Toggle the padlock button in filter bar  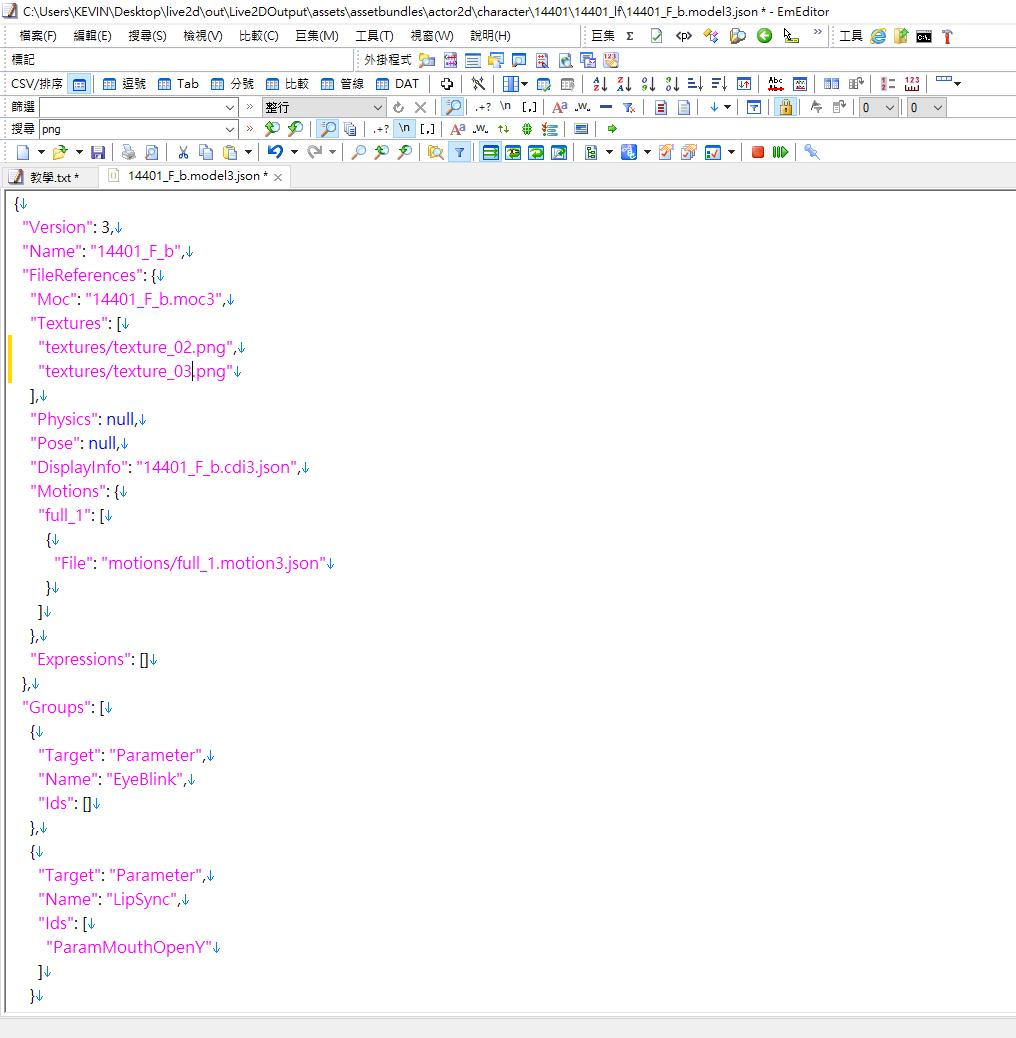[785, 107]
